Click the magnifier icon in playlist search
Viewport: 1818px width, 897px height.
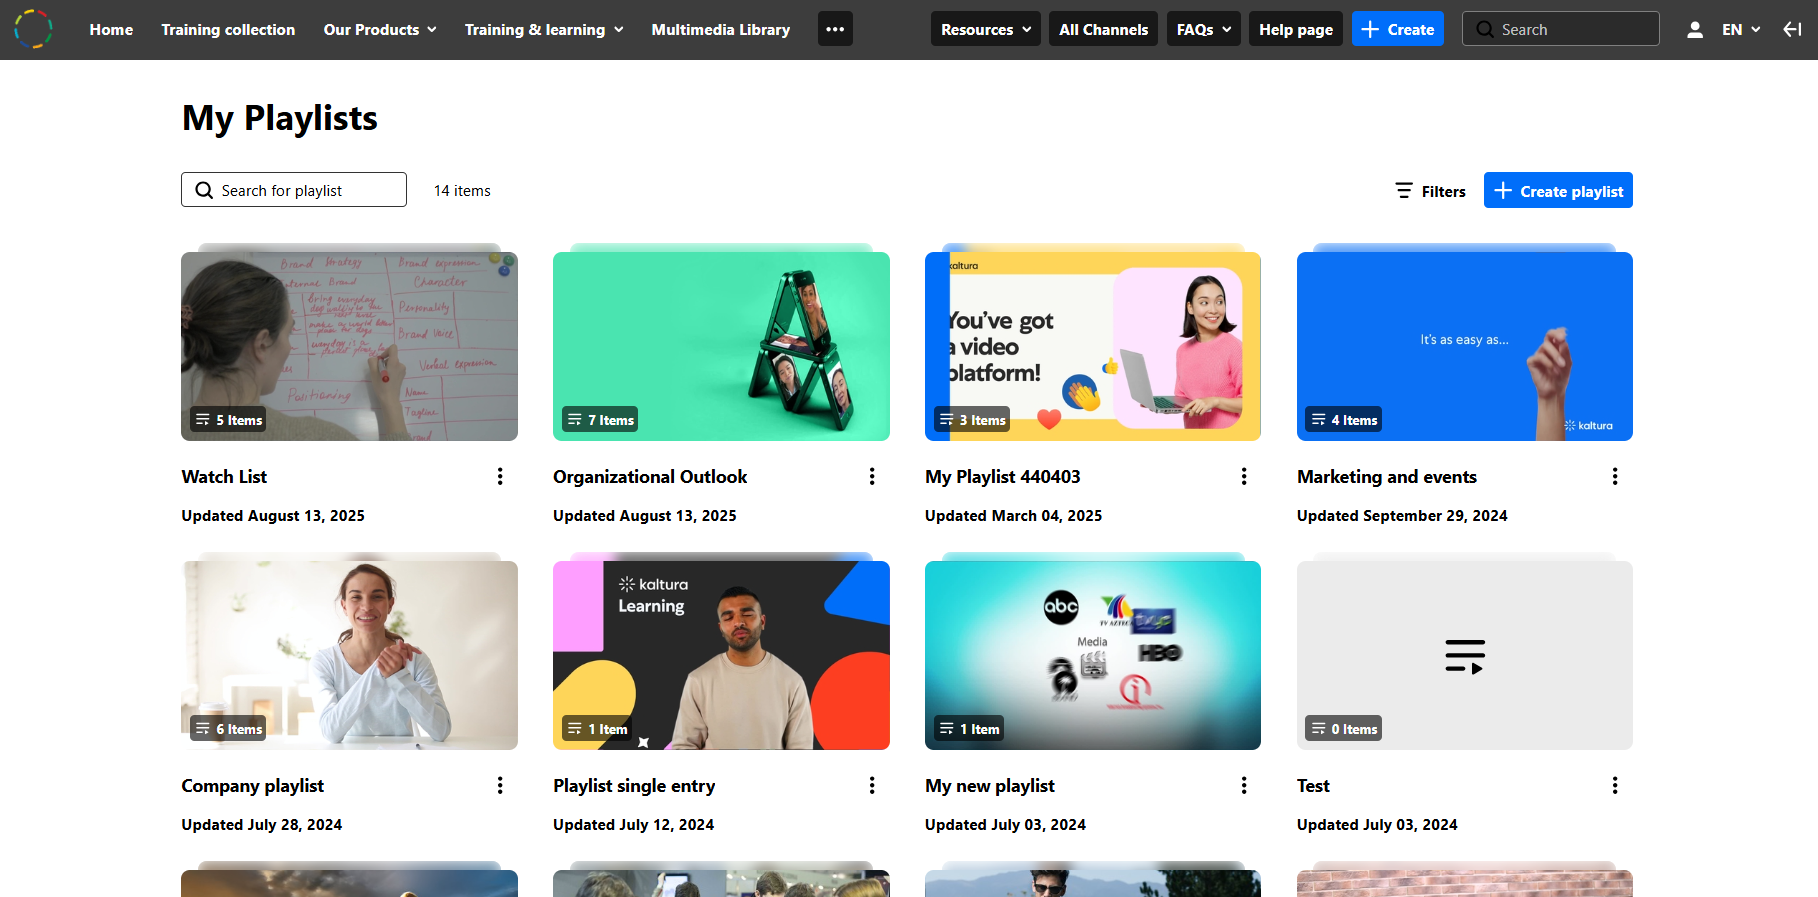click(204, 190)
